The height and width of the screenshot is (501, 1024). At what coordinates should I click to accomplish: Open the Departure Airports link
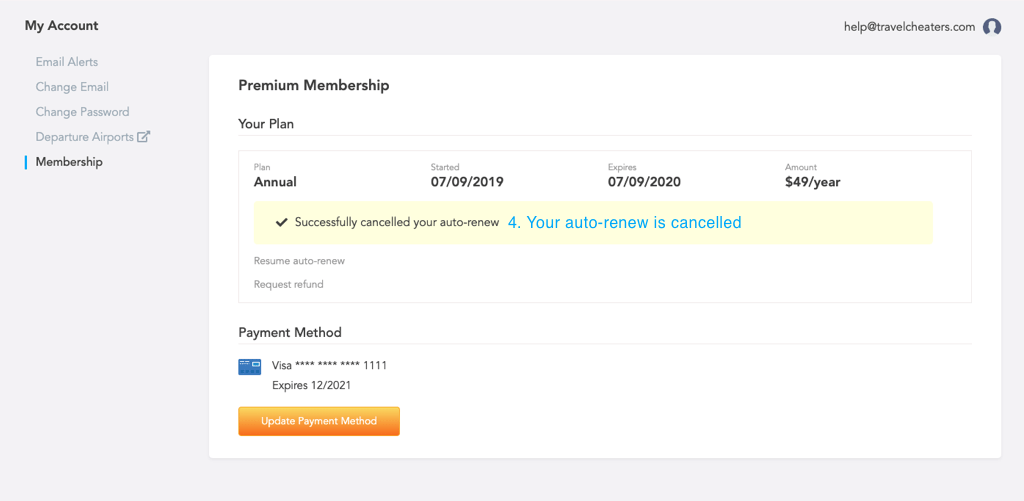click(x=84, y=137)
